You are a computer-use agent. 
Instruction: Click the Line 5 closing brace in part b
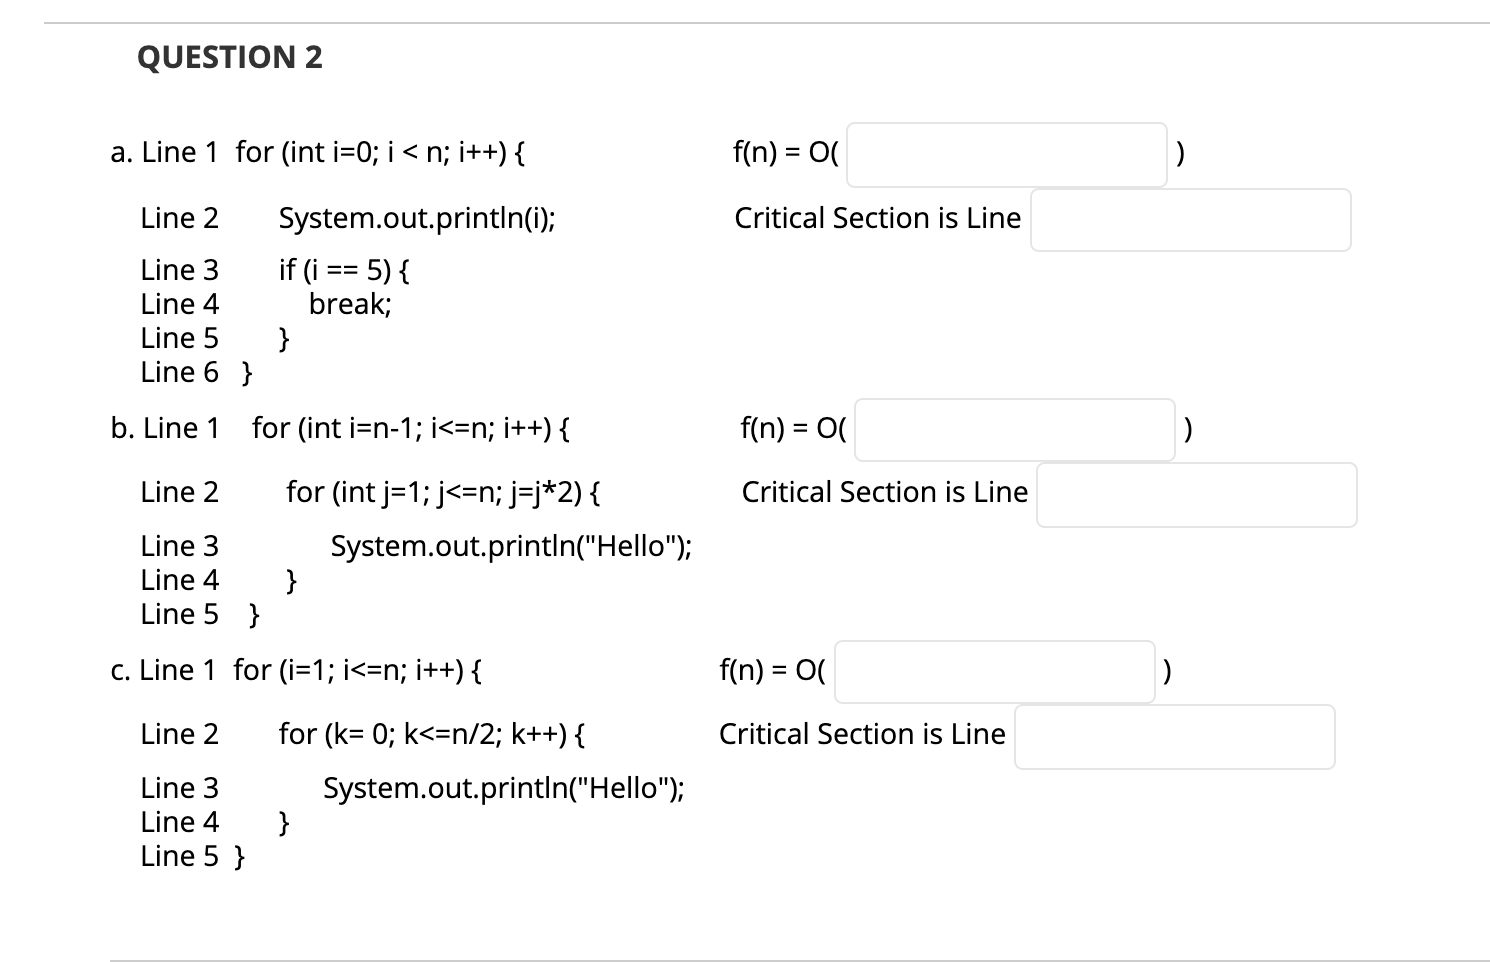pos(250,614)
